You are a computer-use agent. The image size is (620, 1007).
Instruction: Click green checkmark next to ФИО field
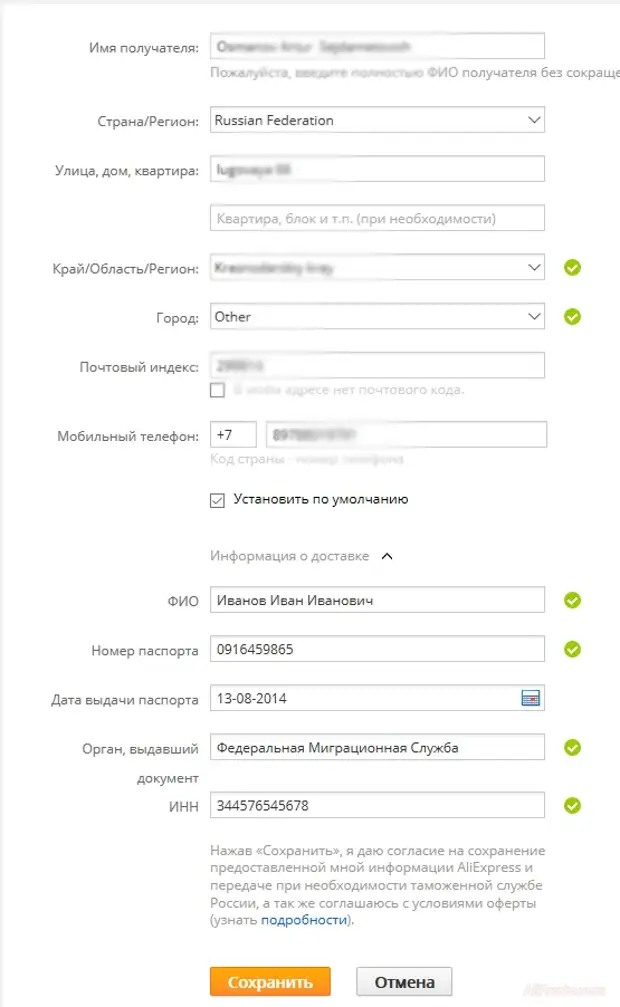click(x=572, y=600)
